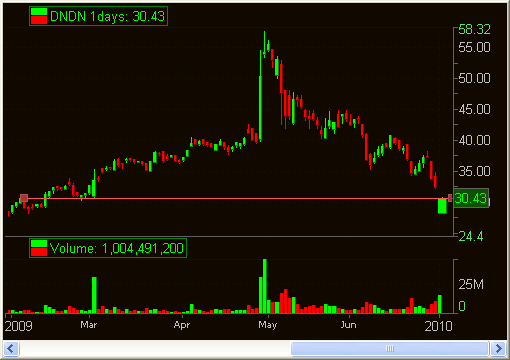Click the left handle of the red horizontal line
This screenshot has width=510, height=360.
tap(24, 198)
